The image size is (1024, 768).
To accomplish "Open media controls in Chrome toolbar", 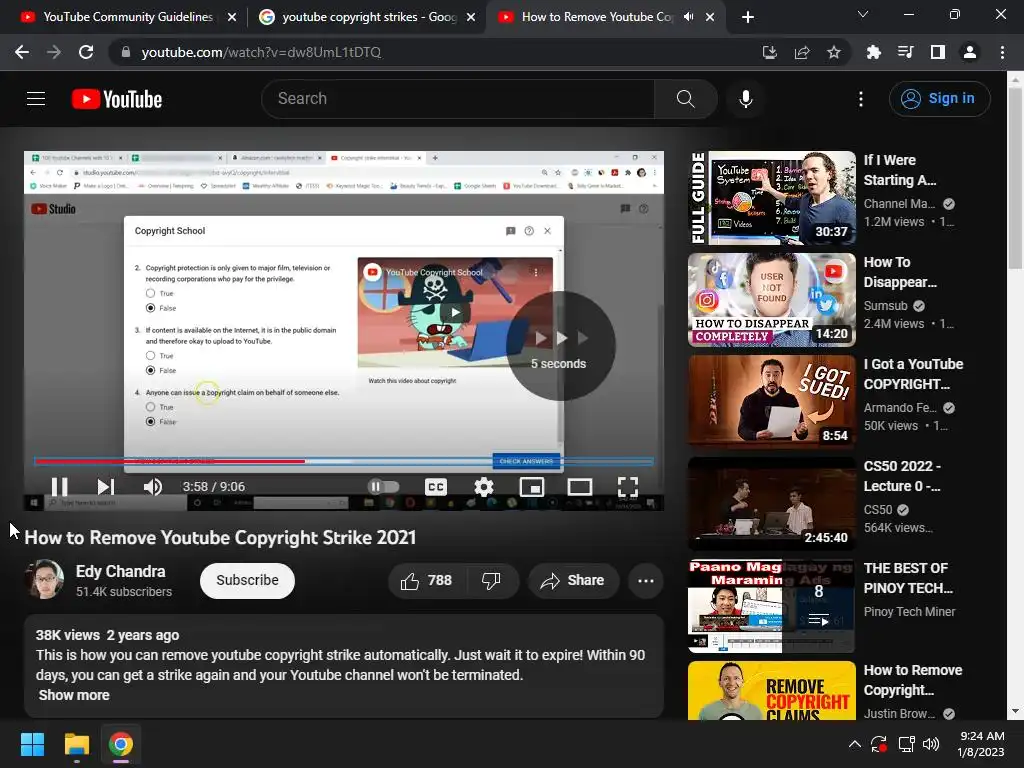I will [905, 52].
